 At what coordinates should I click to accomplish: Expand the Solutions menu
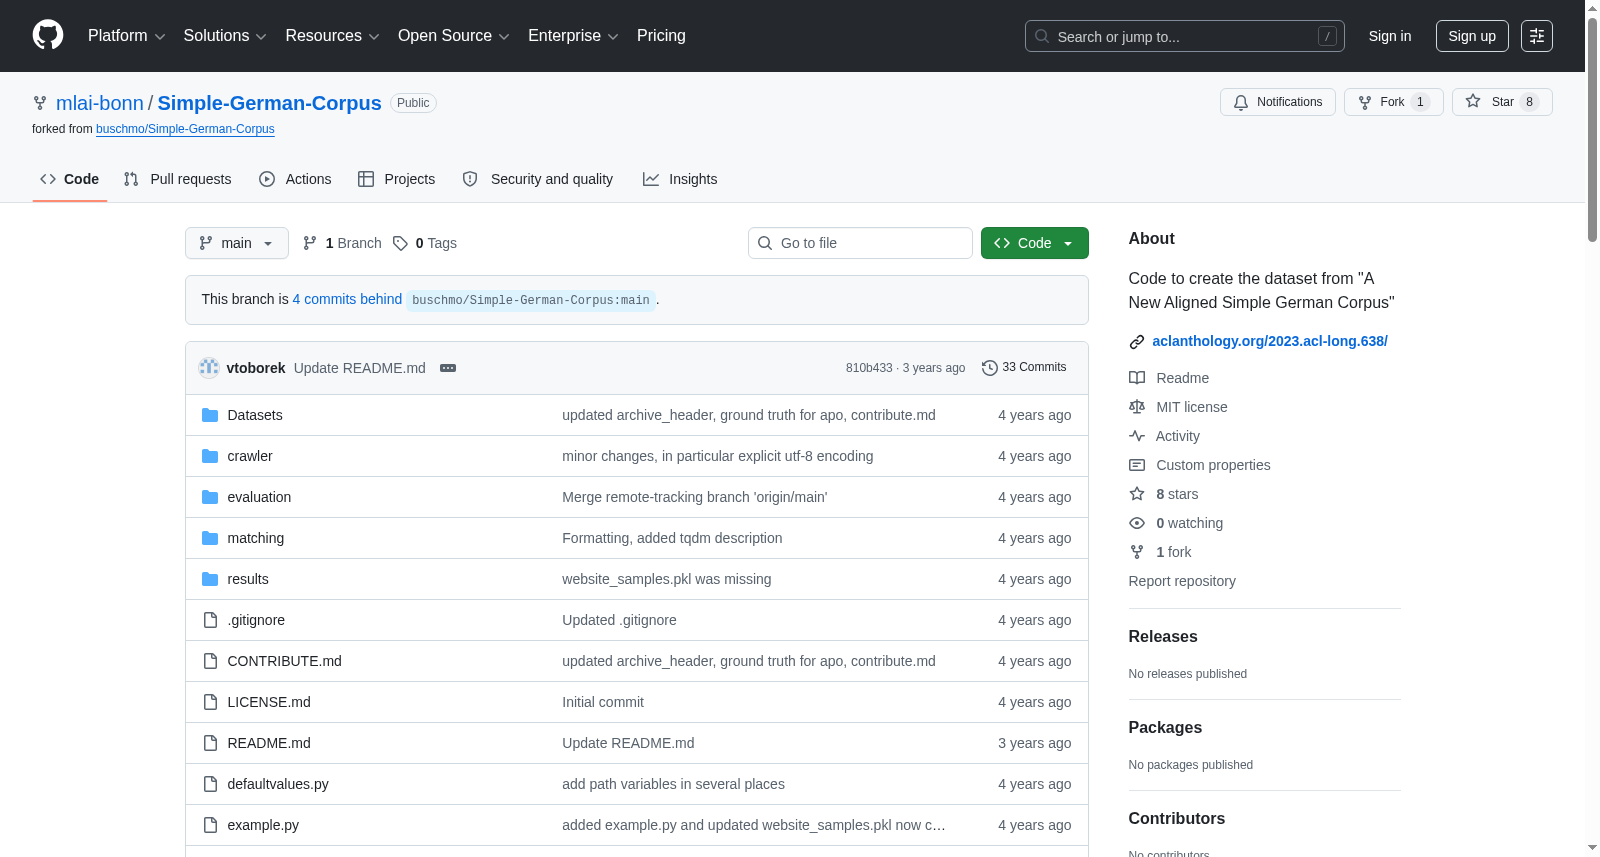[225, 36]
